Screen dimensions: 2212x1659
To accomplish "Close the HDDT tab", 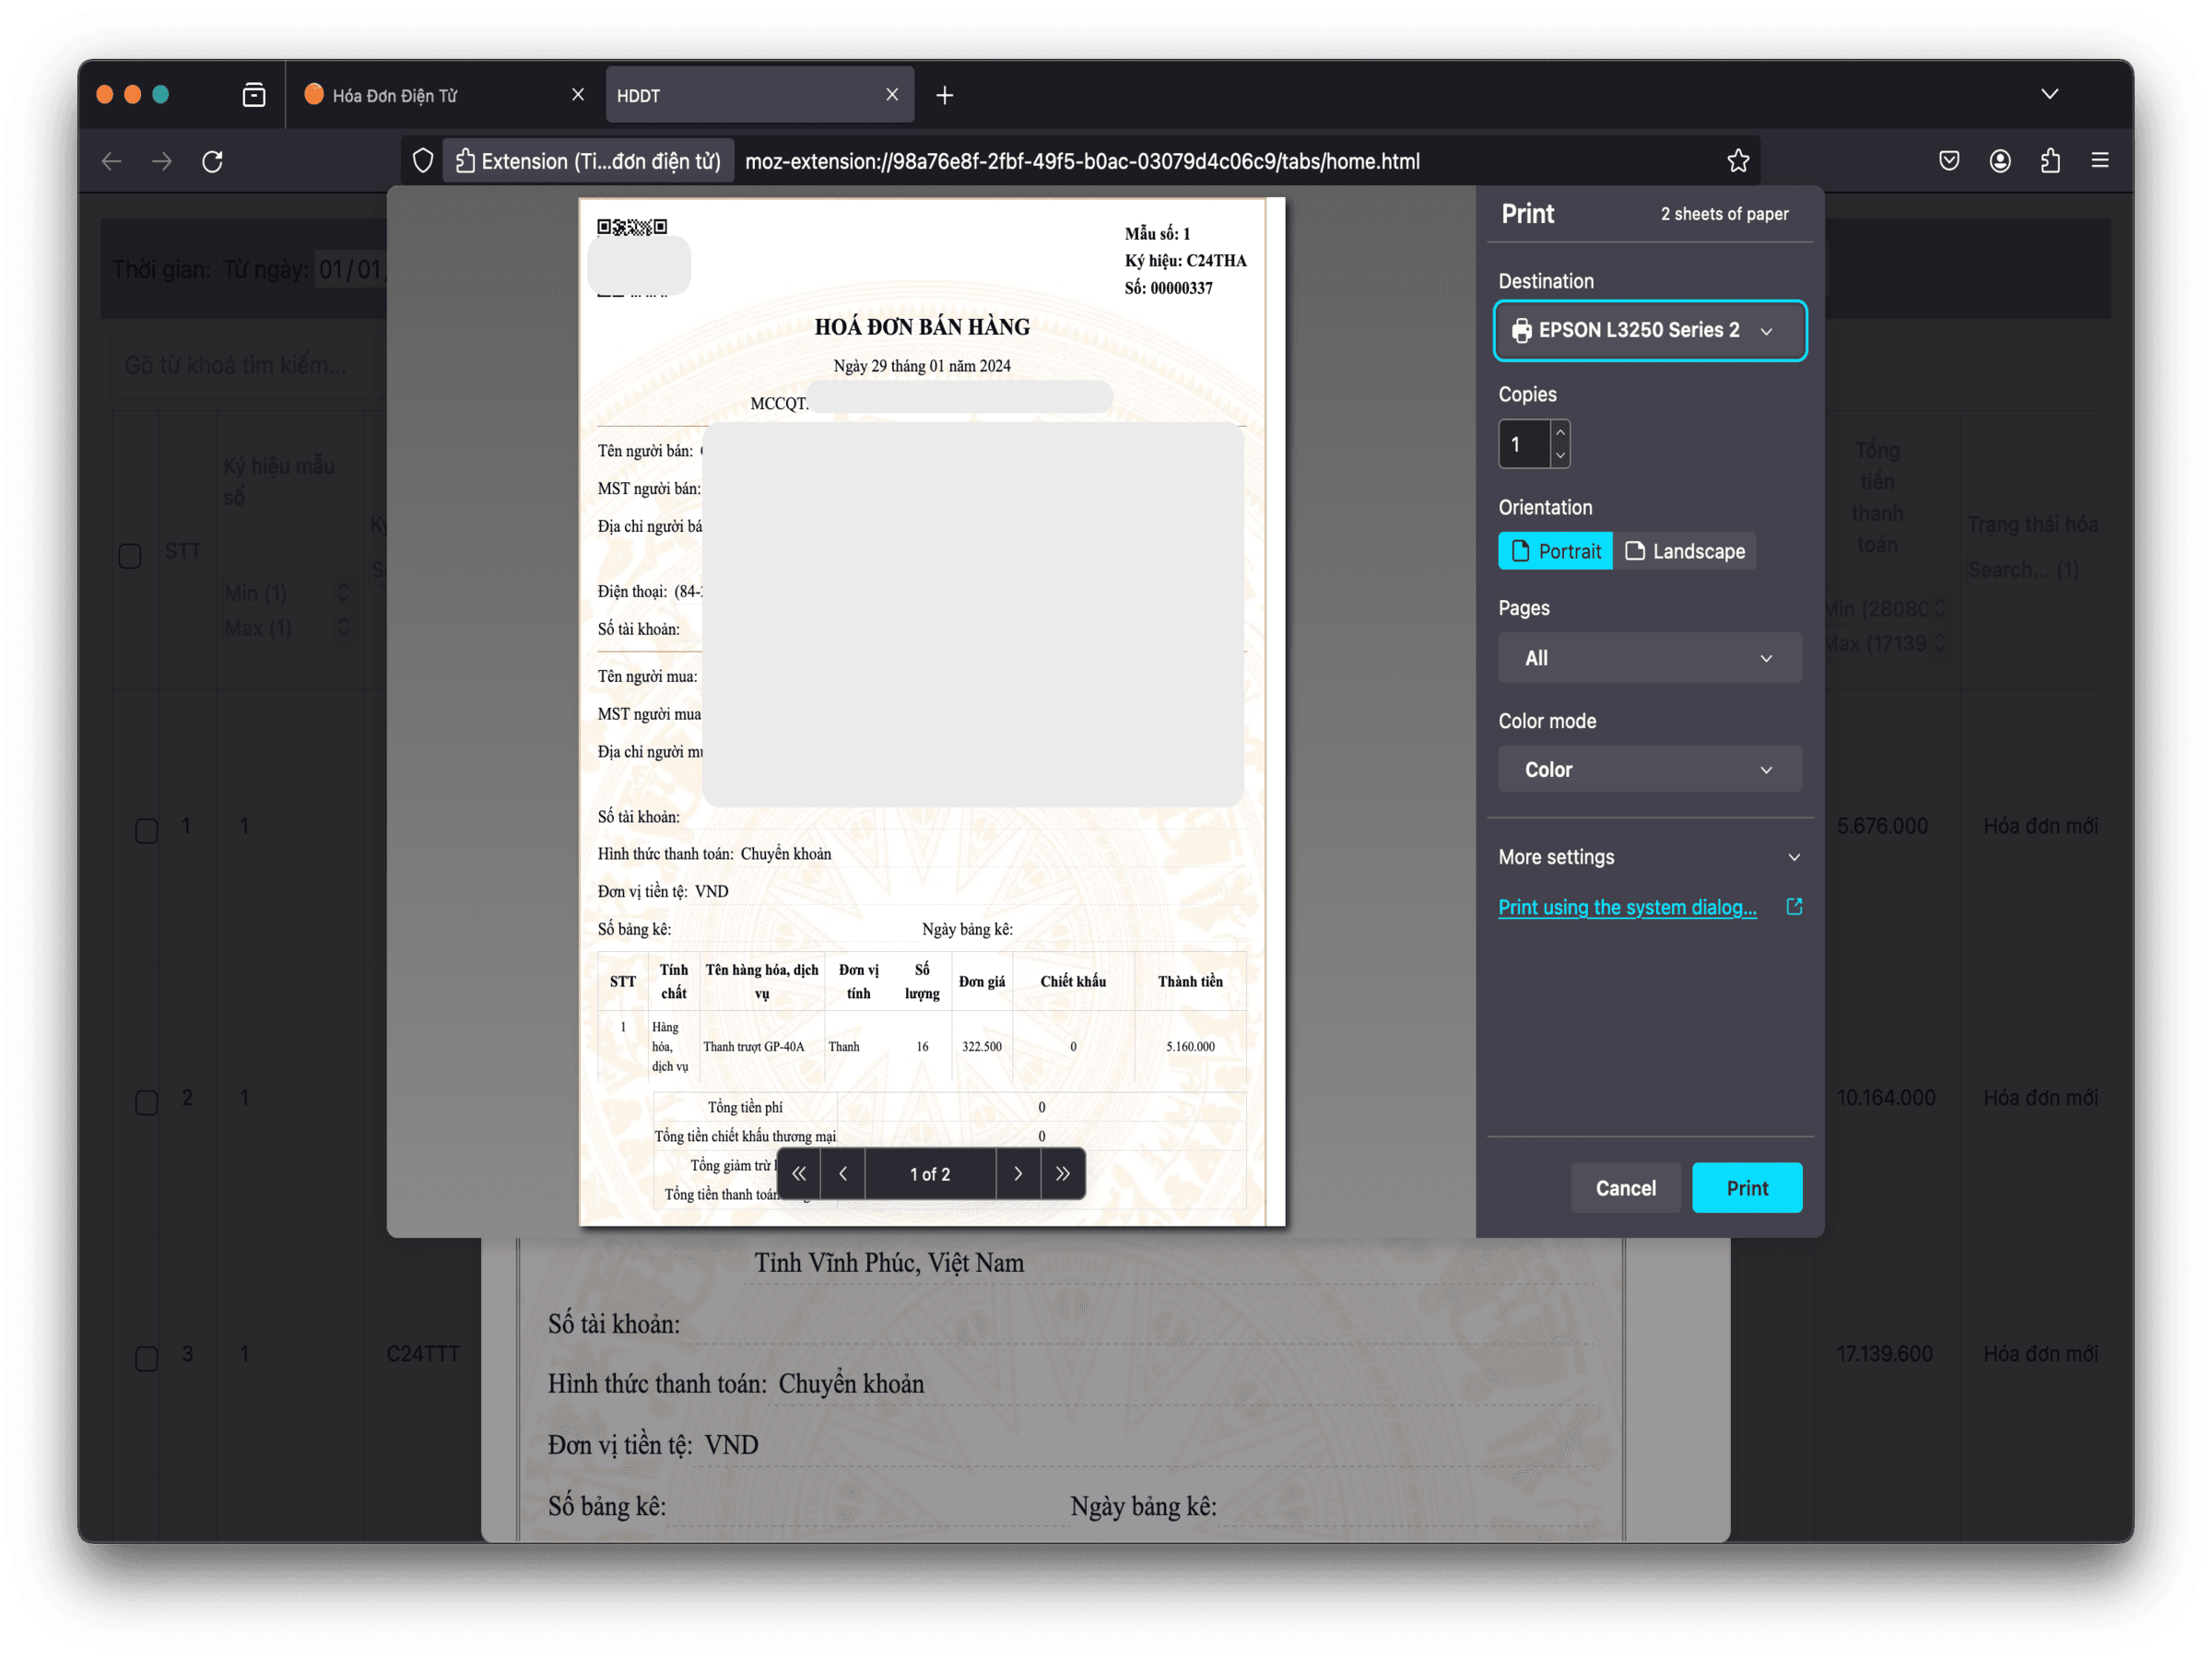I will pos(892,94).
